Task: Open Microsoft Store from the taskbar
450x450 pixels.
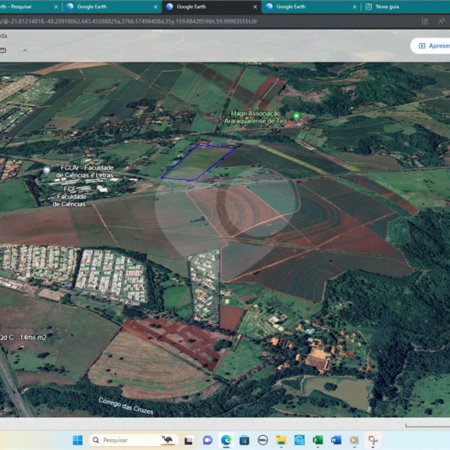Action: [244, 440]
